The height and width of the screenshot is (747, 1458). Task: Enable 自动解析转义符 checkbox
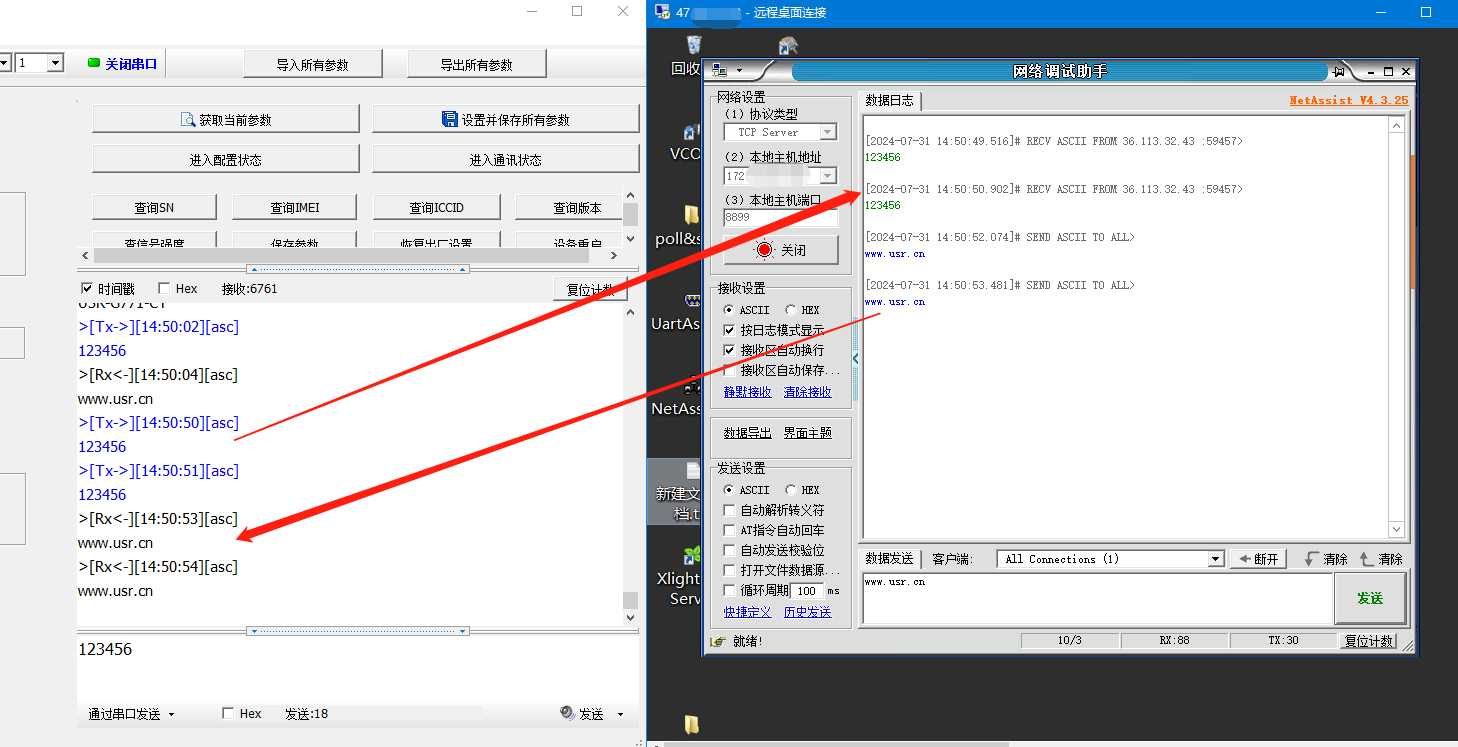coord(729,510)
